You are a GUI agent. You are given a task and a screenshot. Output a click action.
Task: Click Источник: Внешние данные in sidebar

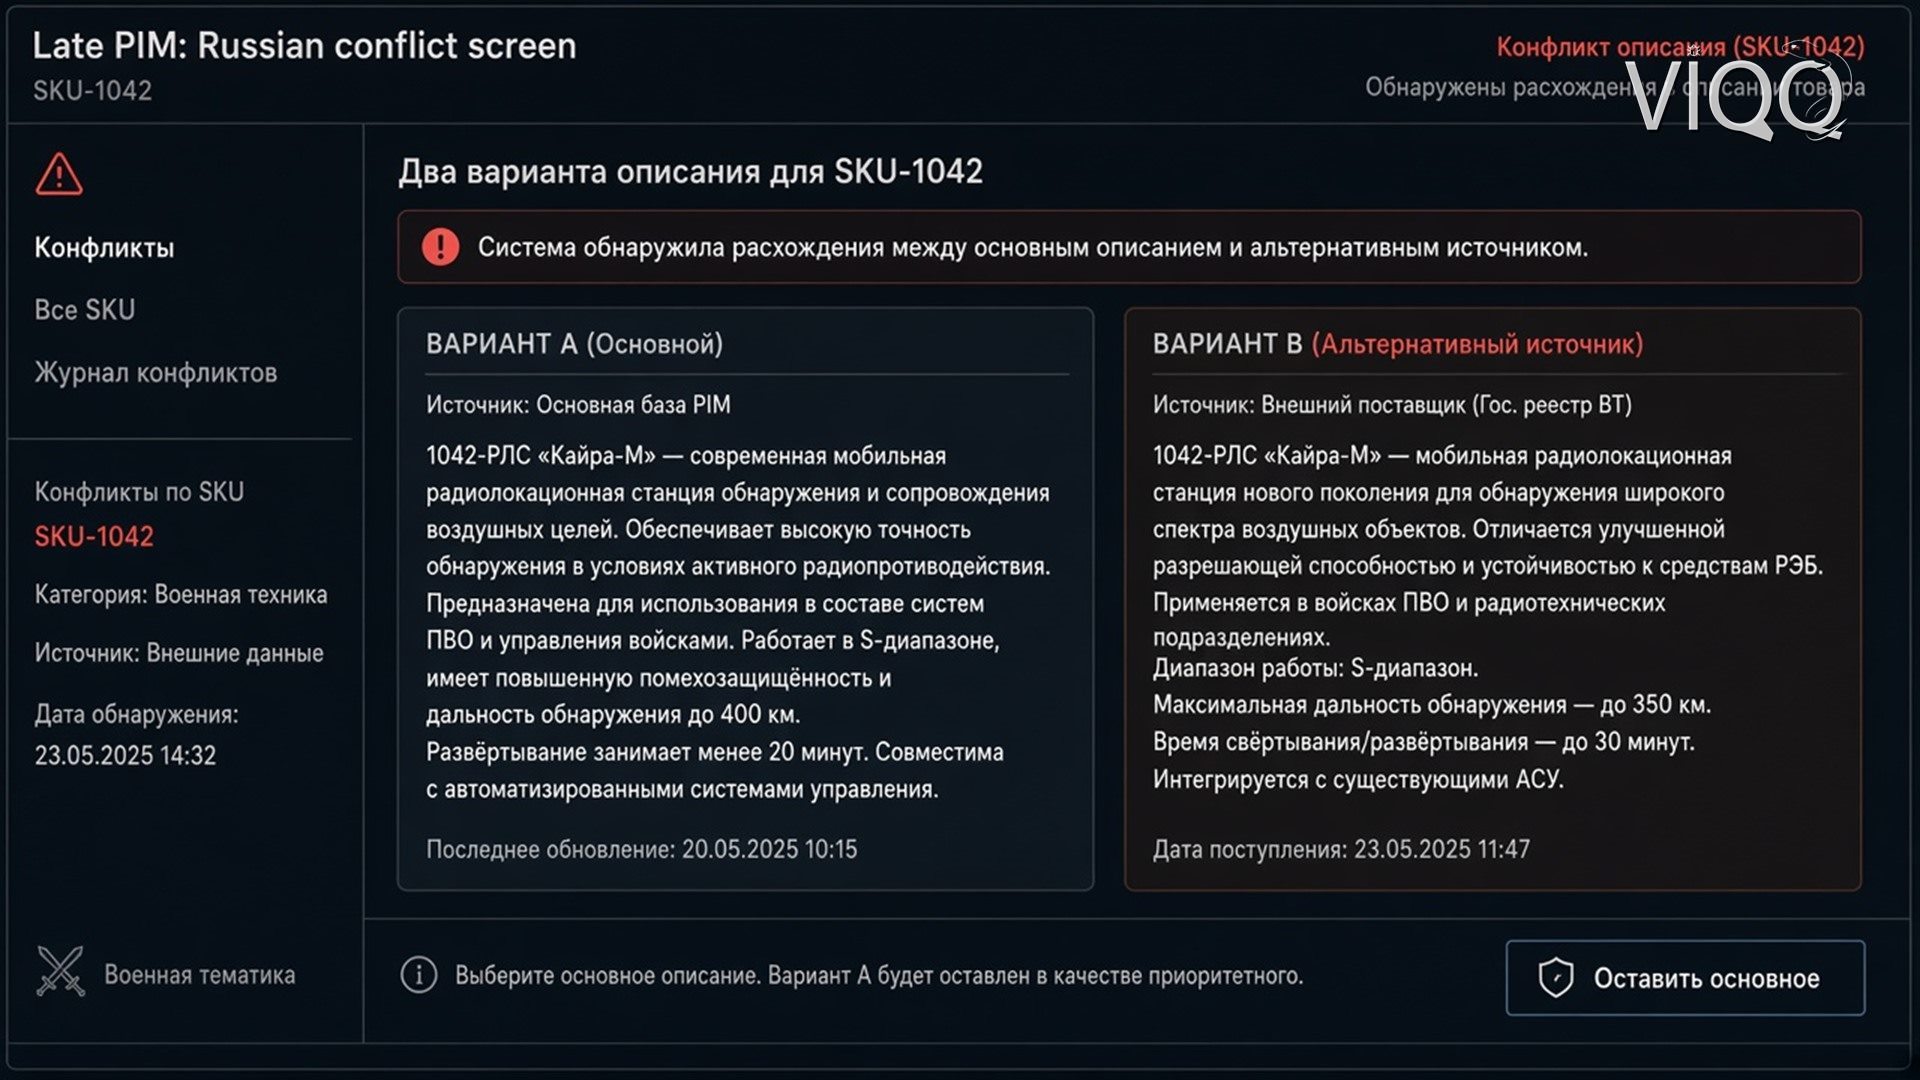(179, 654)
